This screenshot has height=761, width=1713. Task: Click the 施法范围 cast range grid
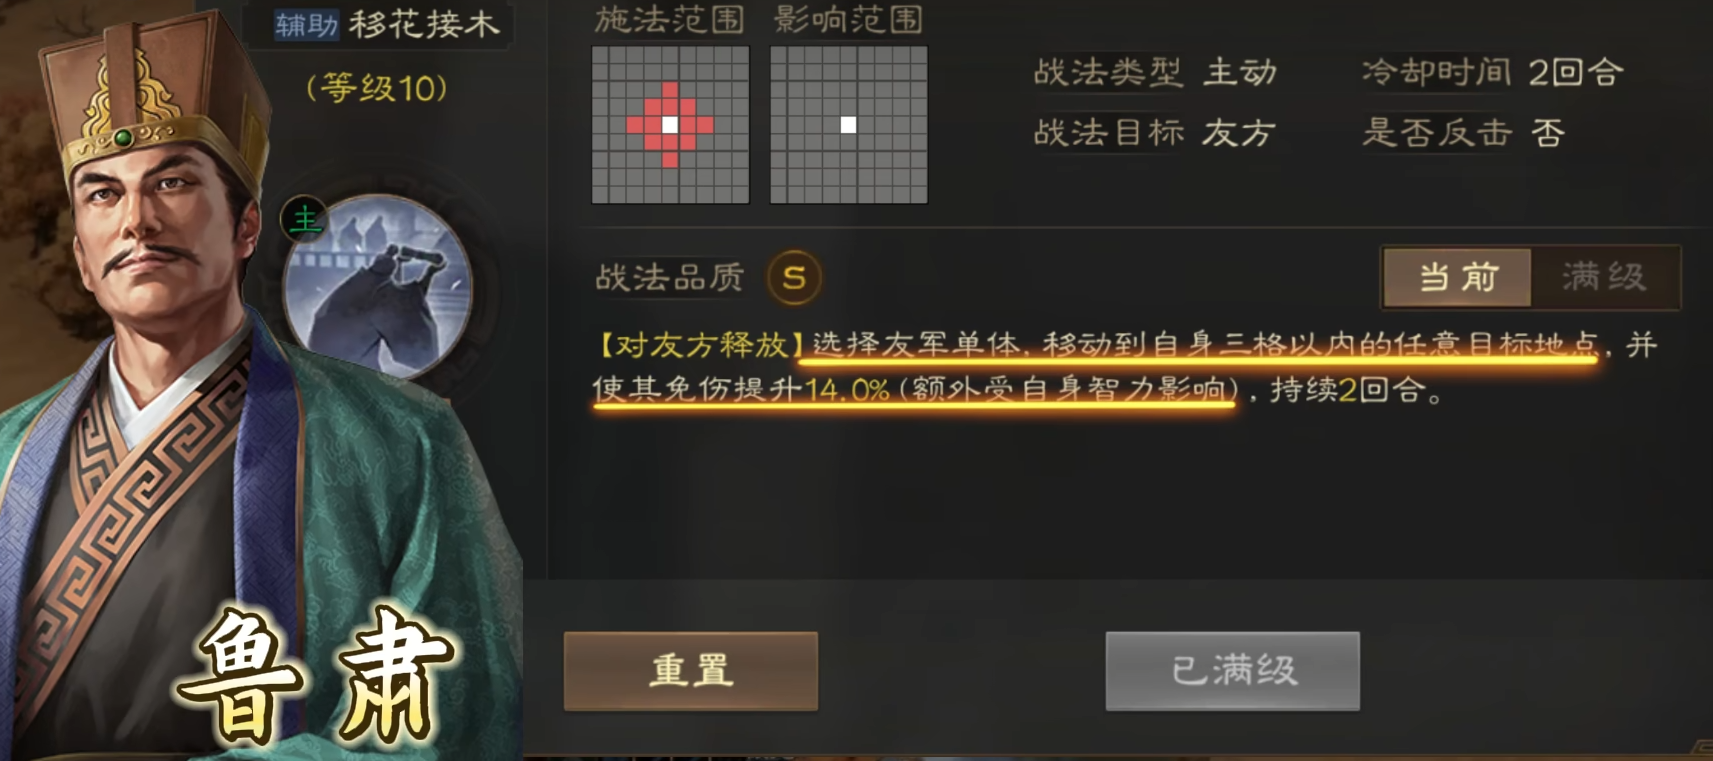pyautogui.click(x=670, y=125)
